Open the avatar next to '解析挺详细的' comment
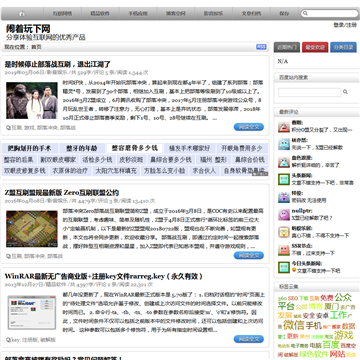This screenshot has height=360, width=360. tap(284, 162)
